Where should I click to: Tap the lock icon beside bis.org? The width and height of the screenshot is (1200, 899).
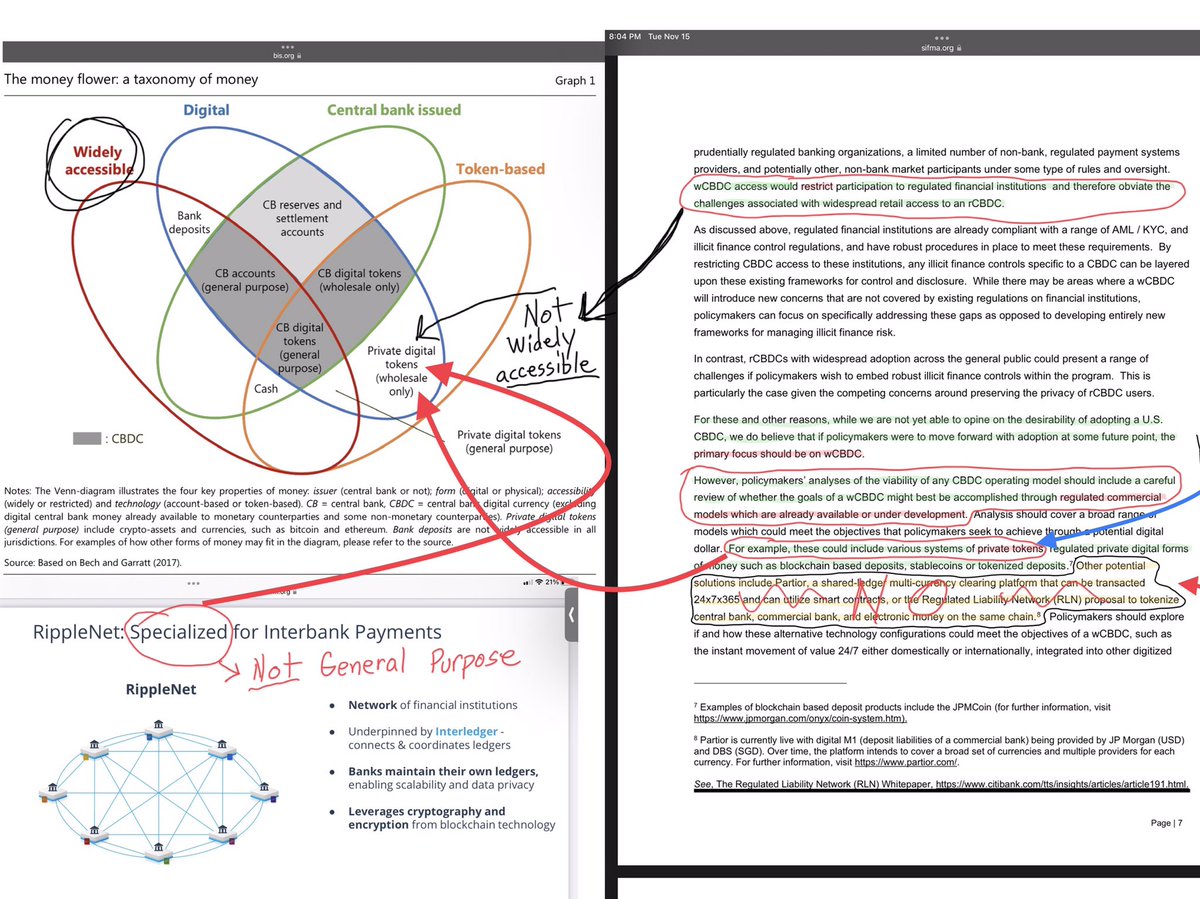click(x=299, y=55)
